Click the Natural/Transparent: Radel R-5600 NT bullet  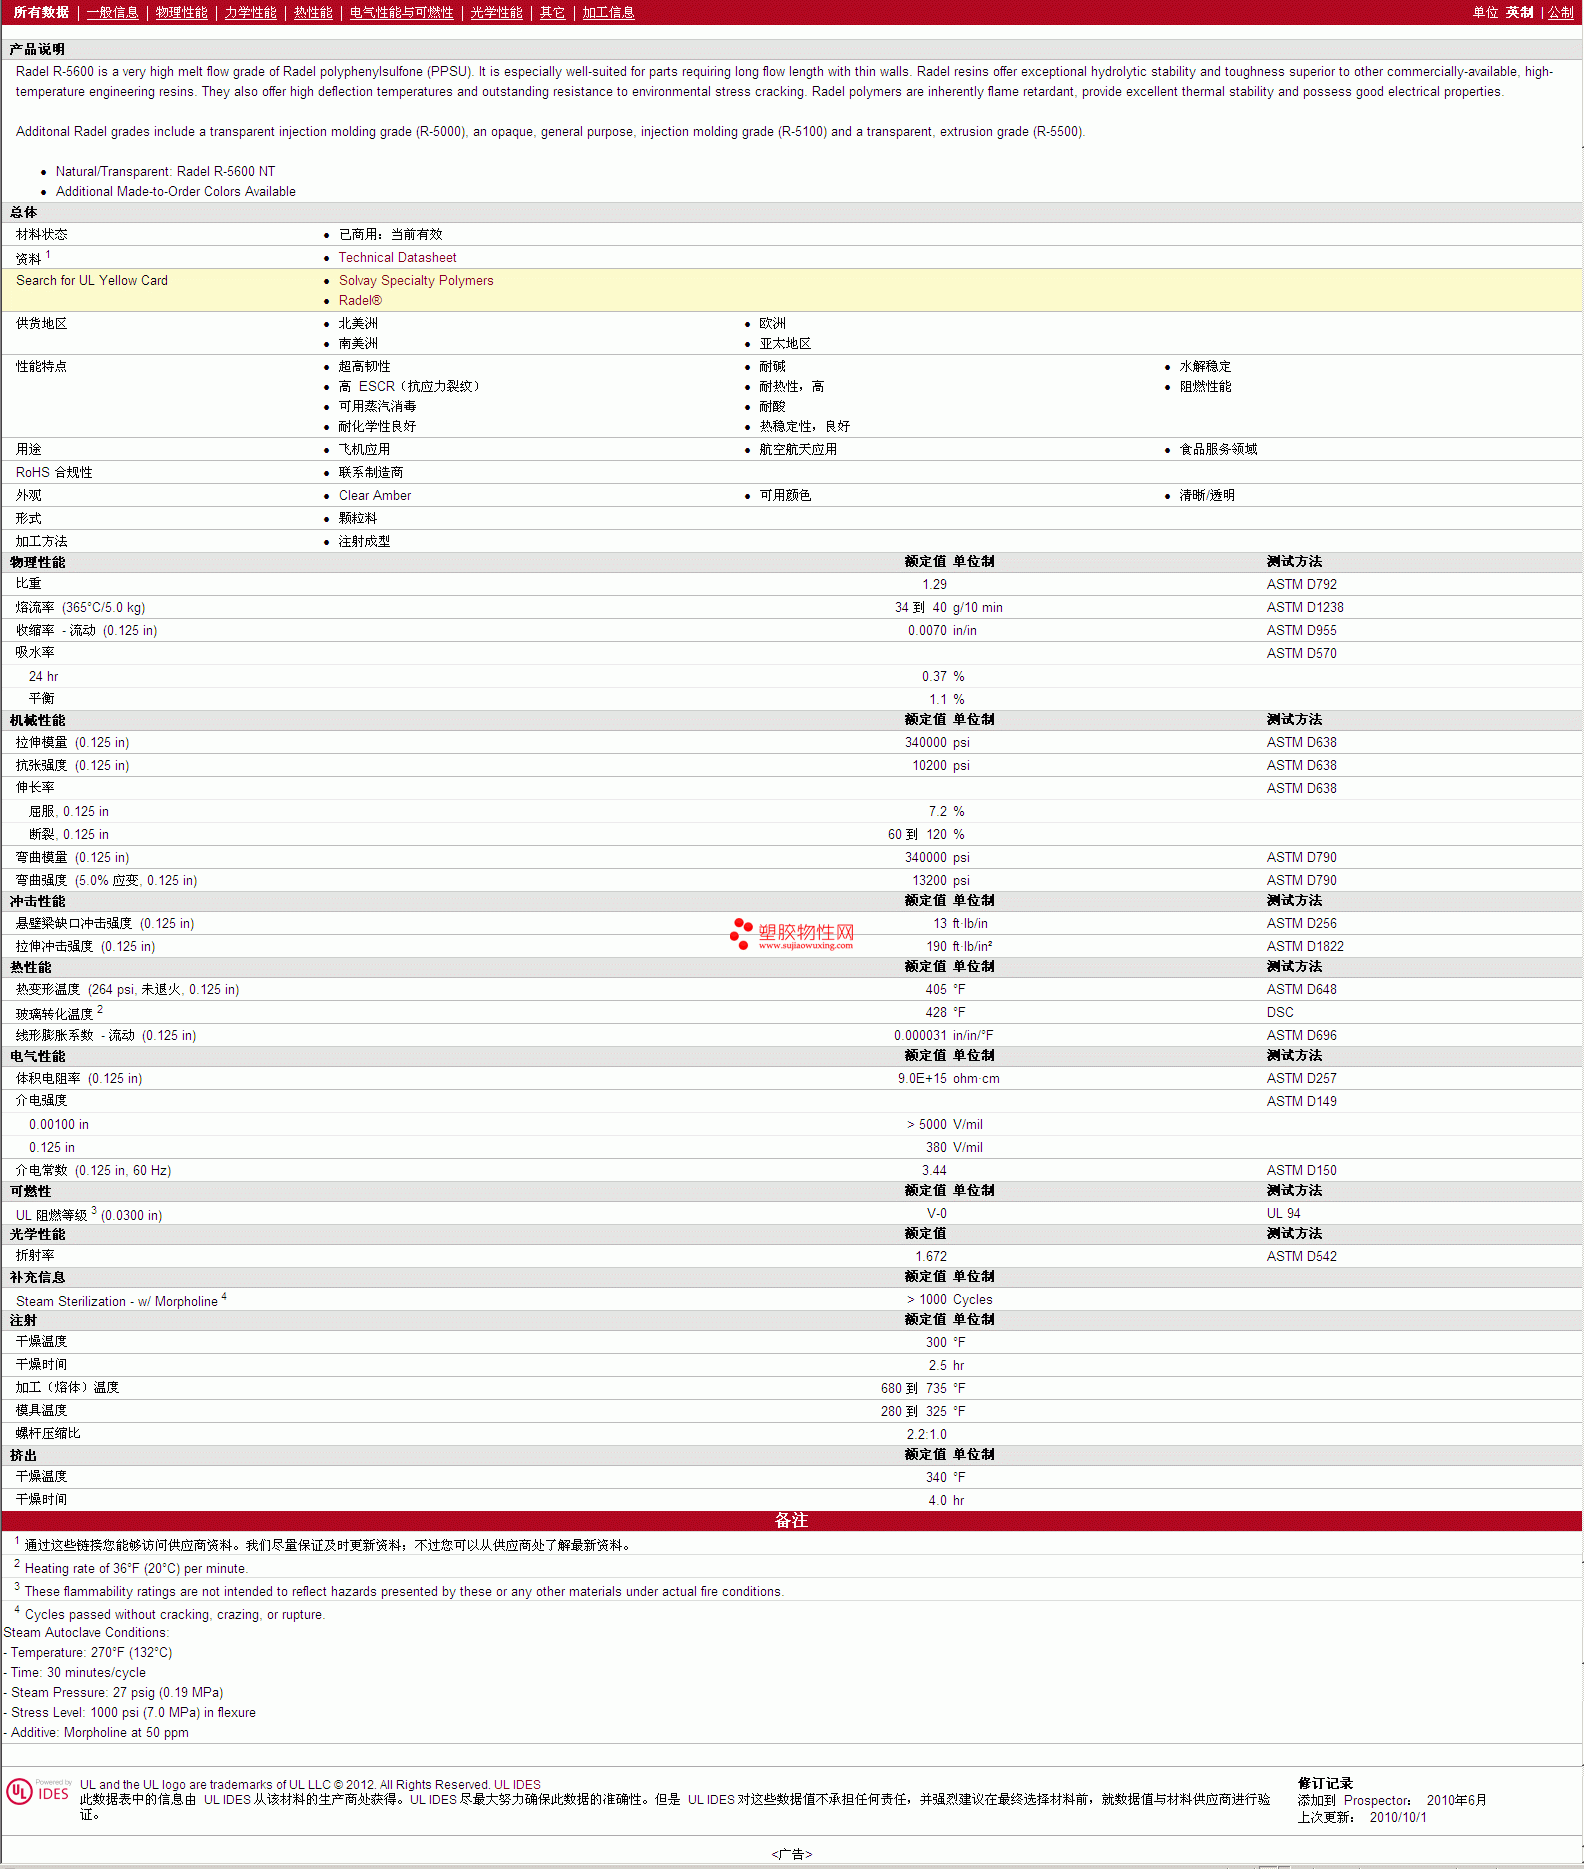click(x=165, y=171)
